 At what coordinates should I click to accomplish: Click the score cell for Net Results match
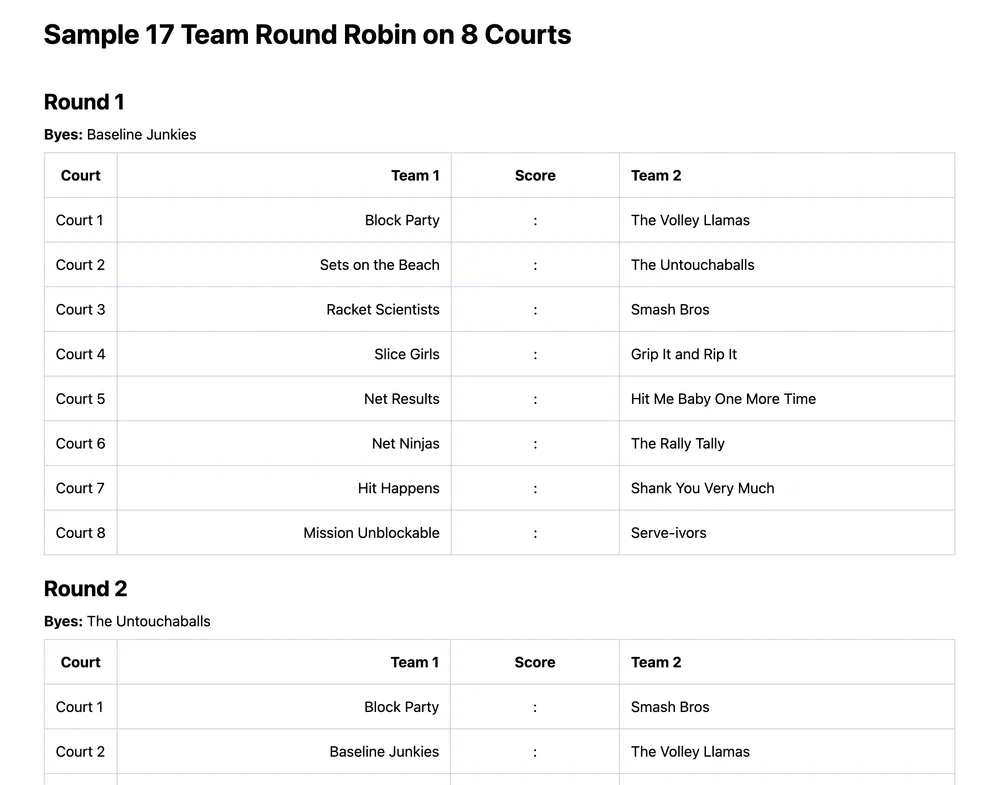pos(535,399)
